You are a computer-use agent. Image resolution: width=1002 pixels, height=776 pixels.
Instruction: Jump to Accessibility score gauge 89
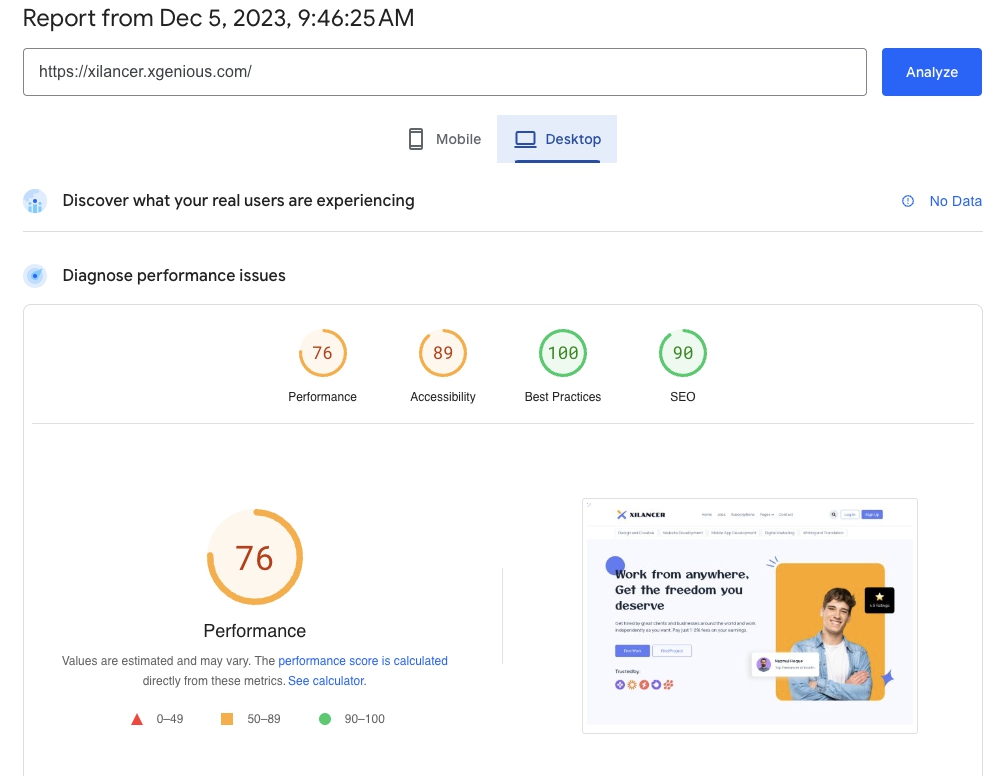tap(443, 353)
